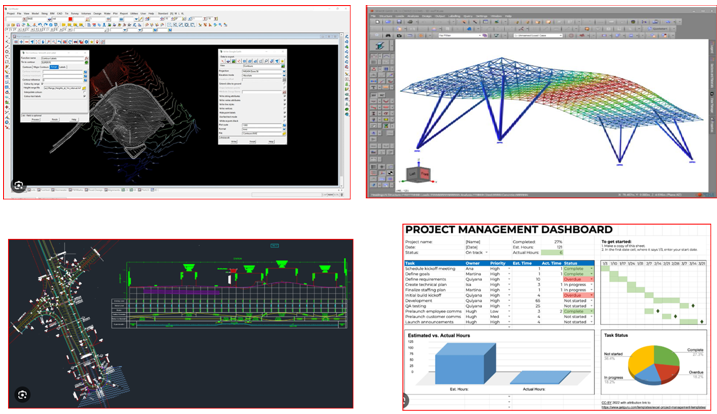717x414 pixels.
Task: Click yellow Not started slice of pie chart
Action: pyautogui.click(x=640, y=360)
